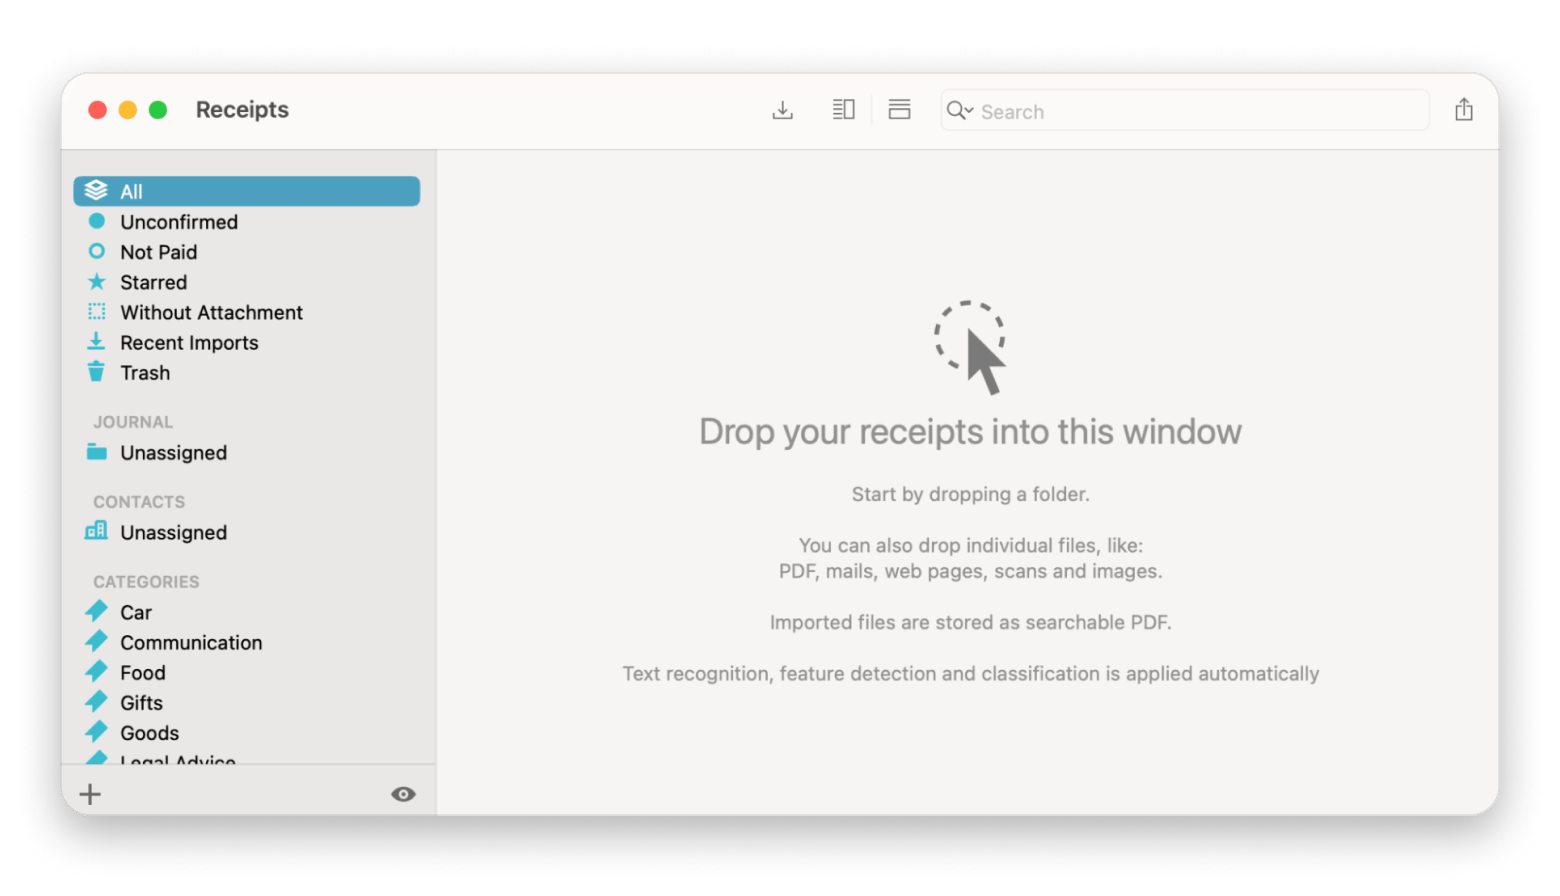Open the Without Attachment filter

coord(211,312)
